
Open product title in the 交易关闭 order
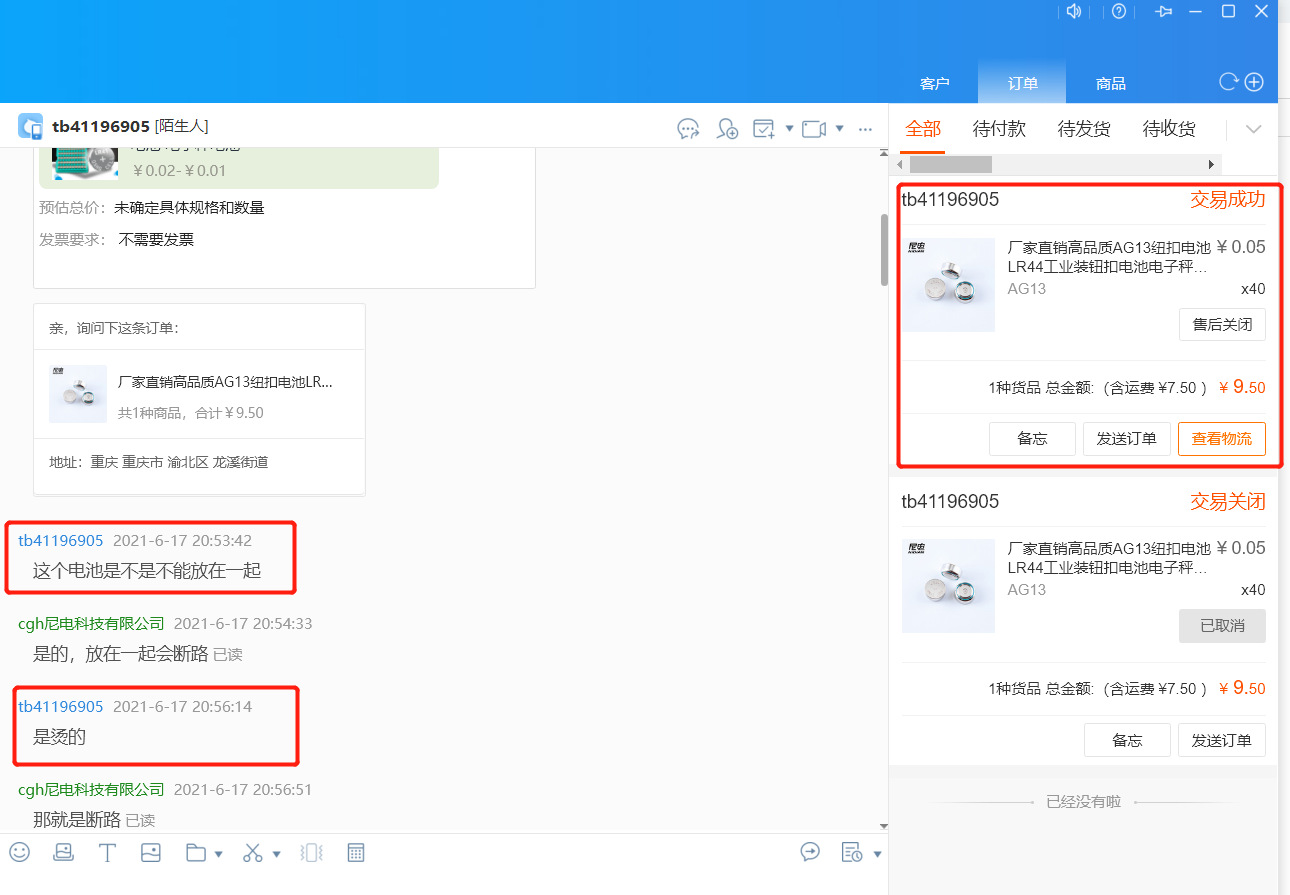[x=1109, y=558]
